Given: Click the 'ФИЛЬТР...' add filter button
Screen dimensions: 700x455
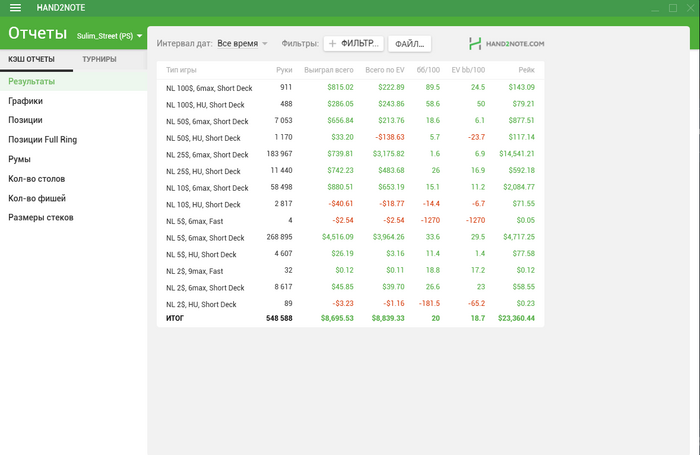Looking at the screenshot, I should 354,43.
